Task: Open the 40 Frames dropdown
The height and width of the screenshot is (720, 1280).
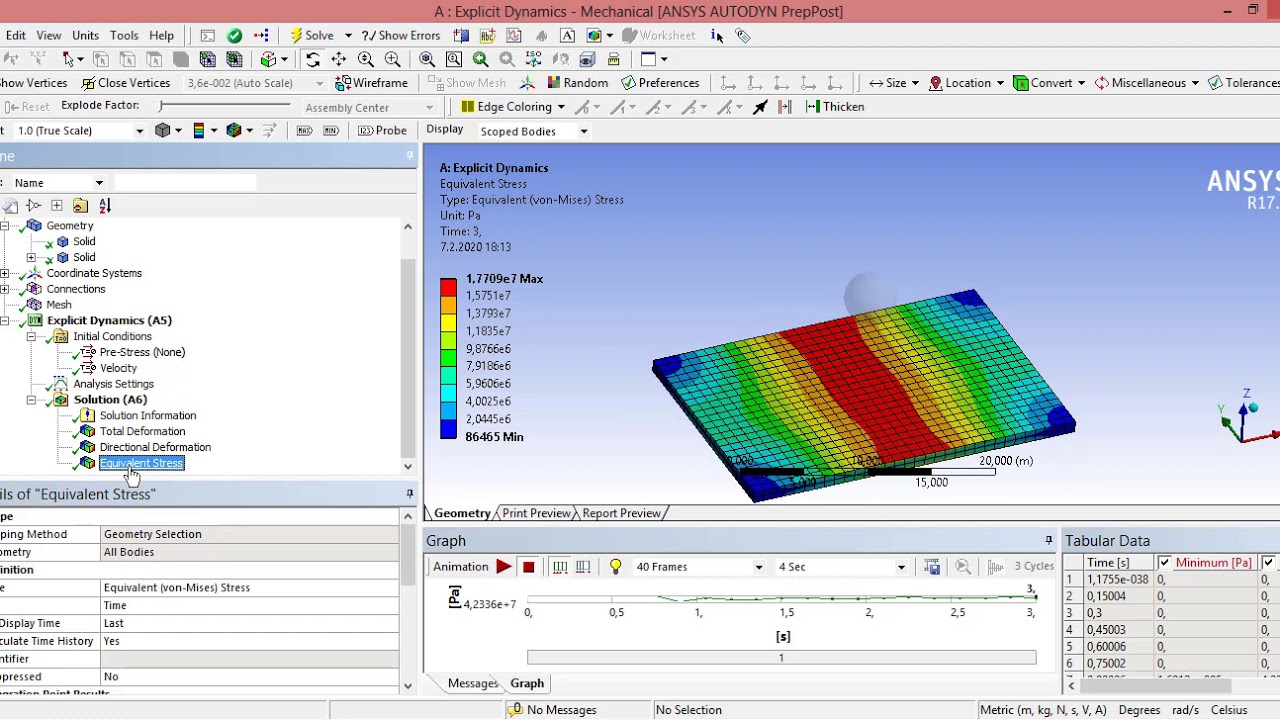Action: click(759, 567)
